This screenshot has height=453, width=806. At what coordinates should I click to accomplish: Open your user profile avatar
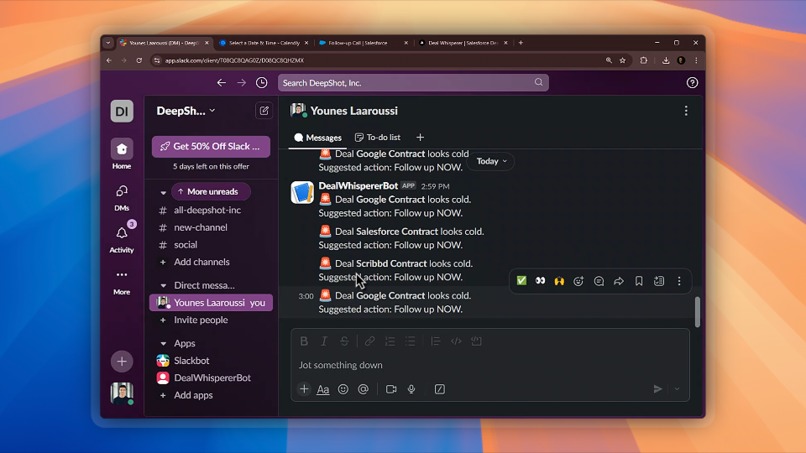point(122,393)
